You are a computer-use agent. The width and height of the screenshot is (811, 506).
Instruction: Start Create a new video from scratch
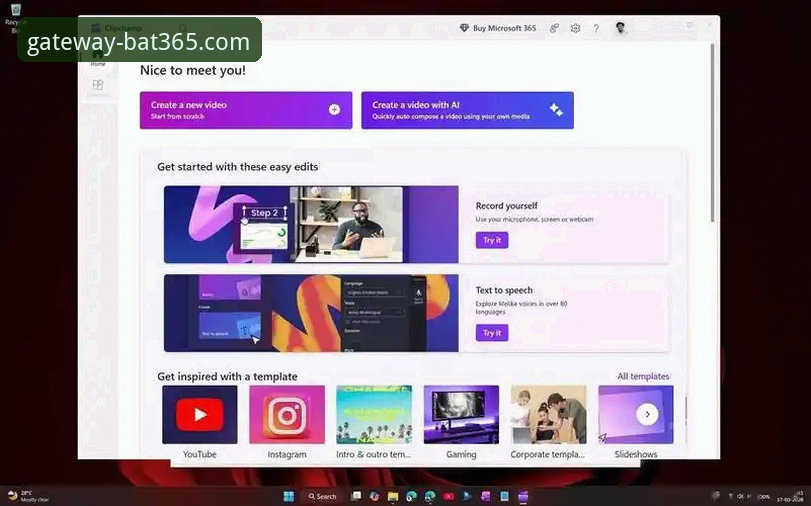pyautogui.click(x=246, y=110)
